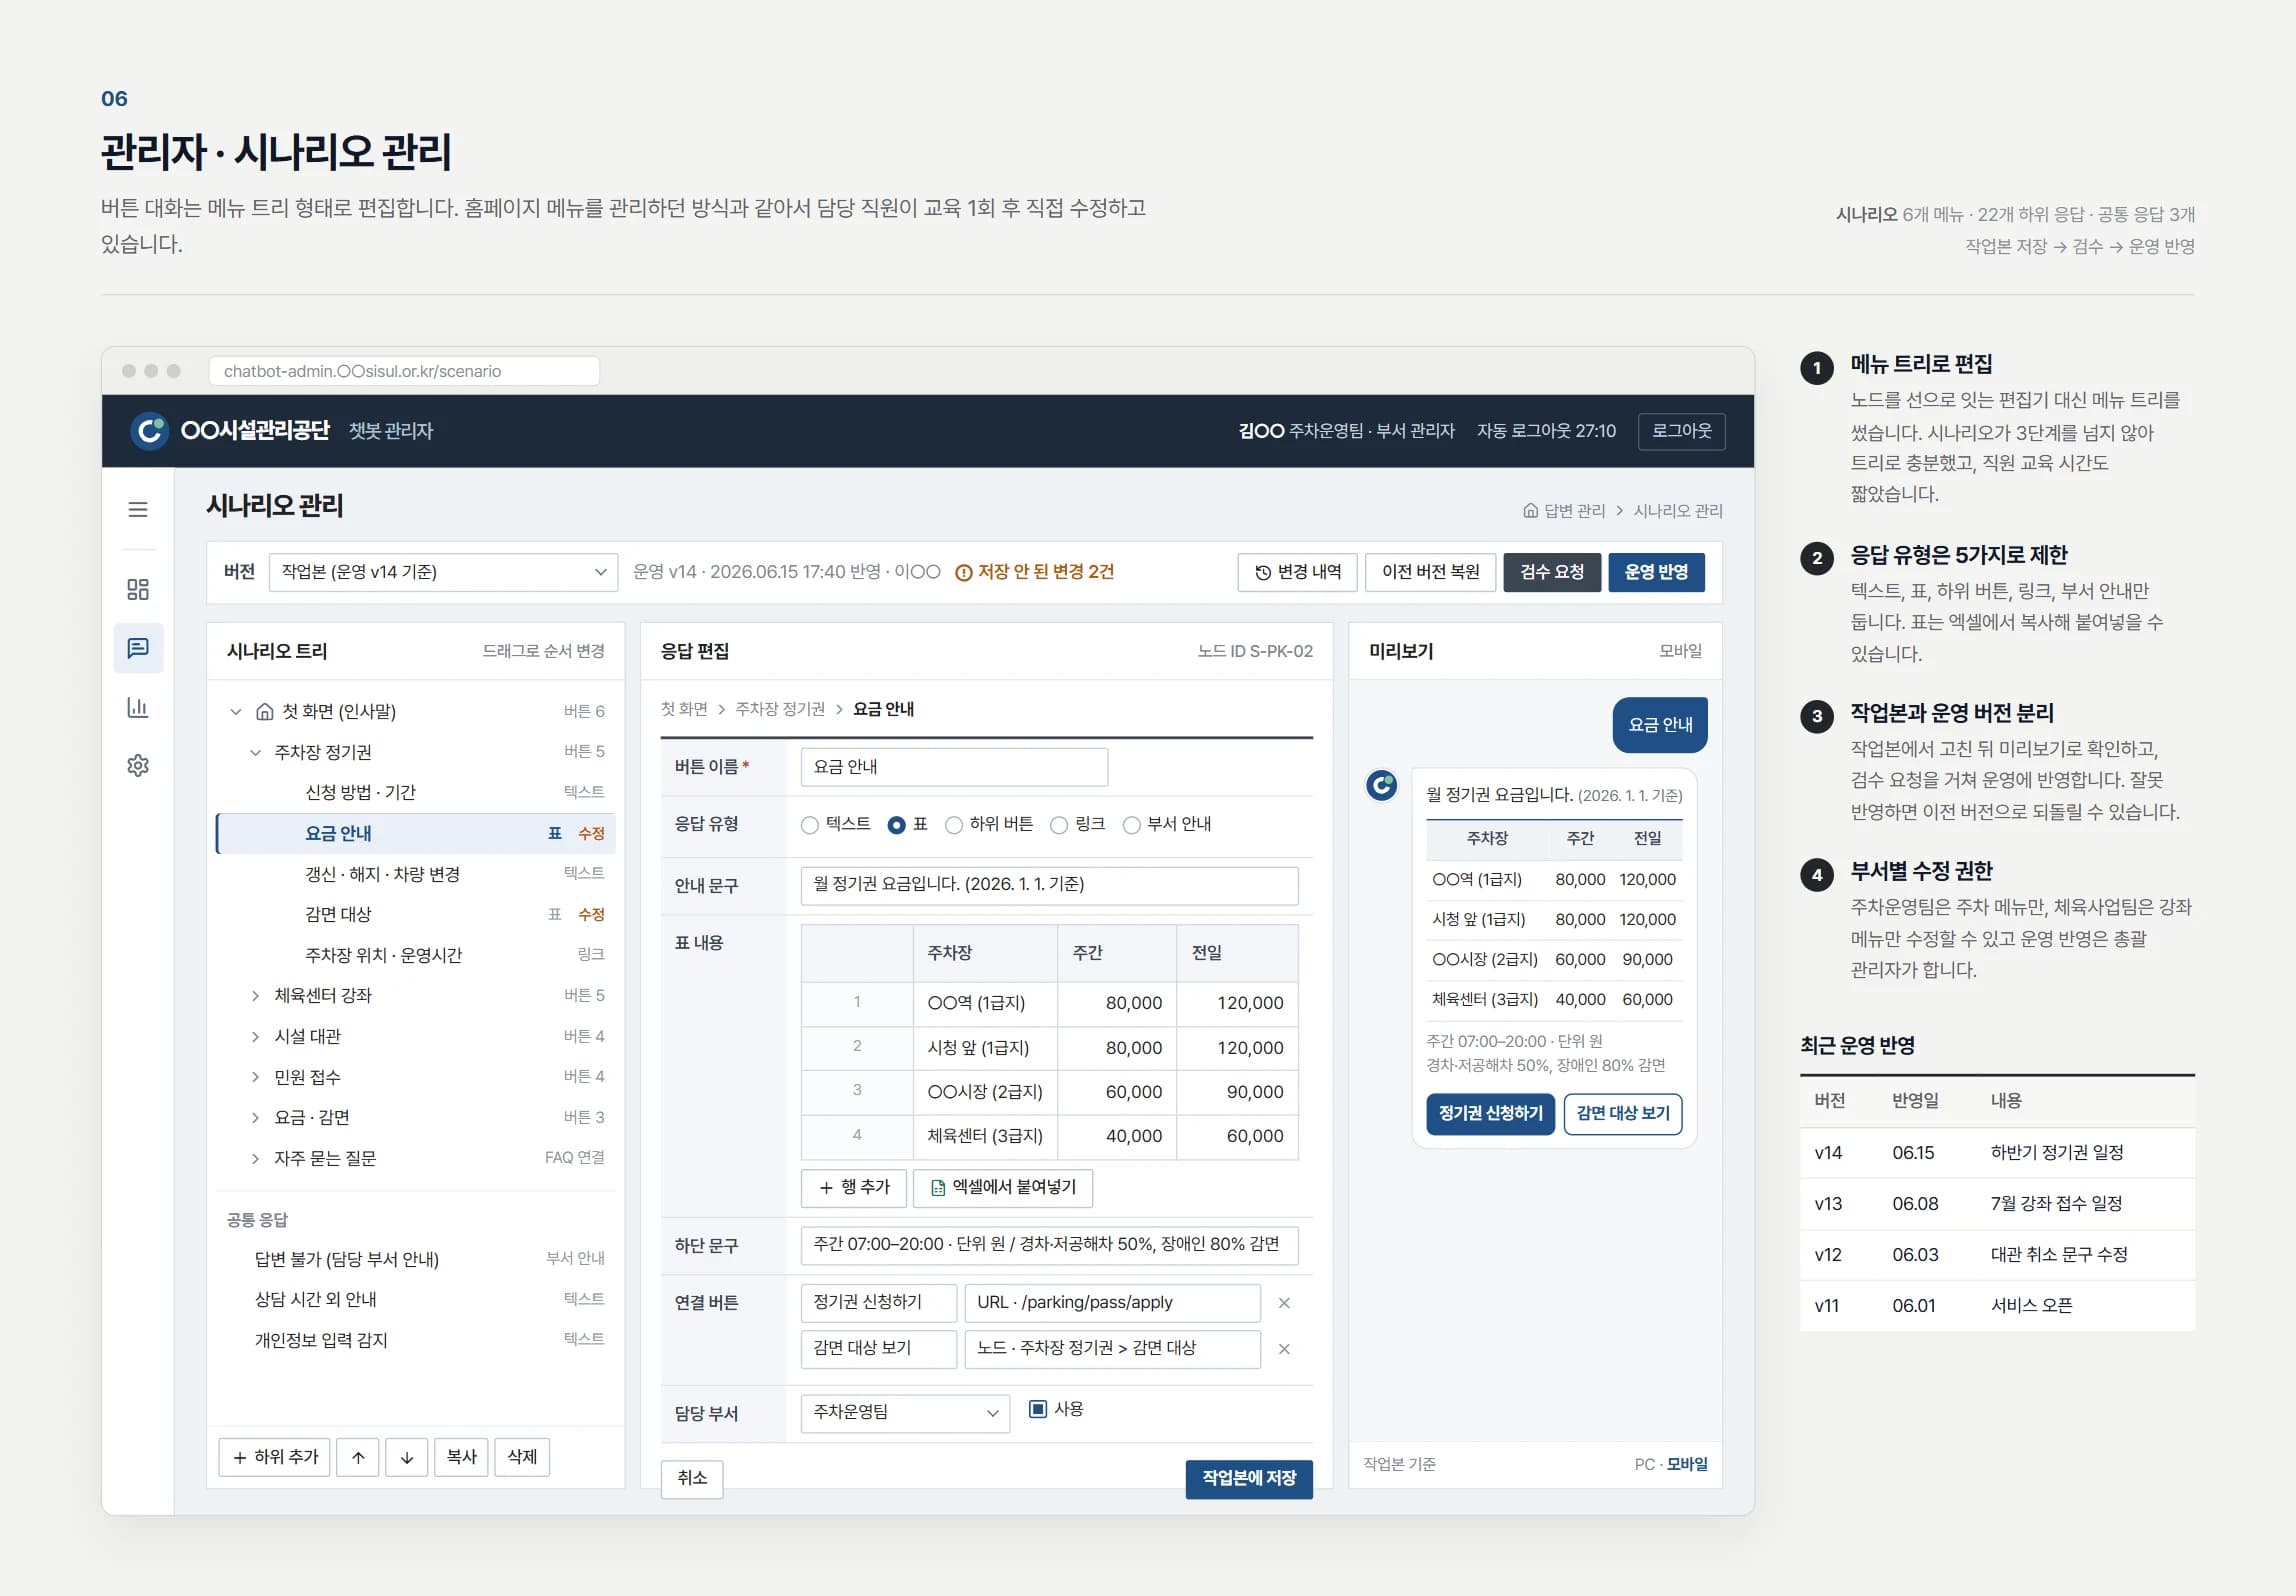Collapse the 주차장 정기권 tree node

click(255, 752)
